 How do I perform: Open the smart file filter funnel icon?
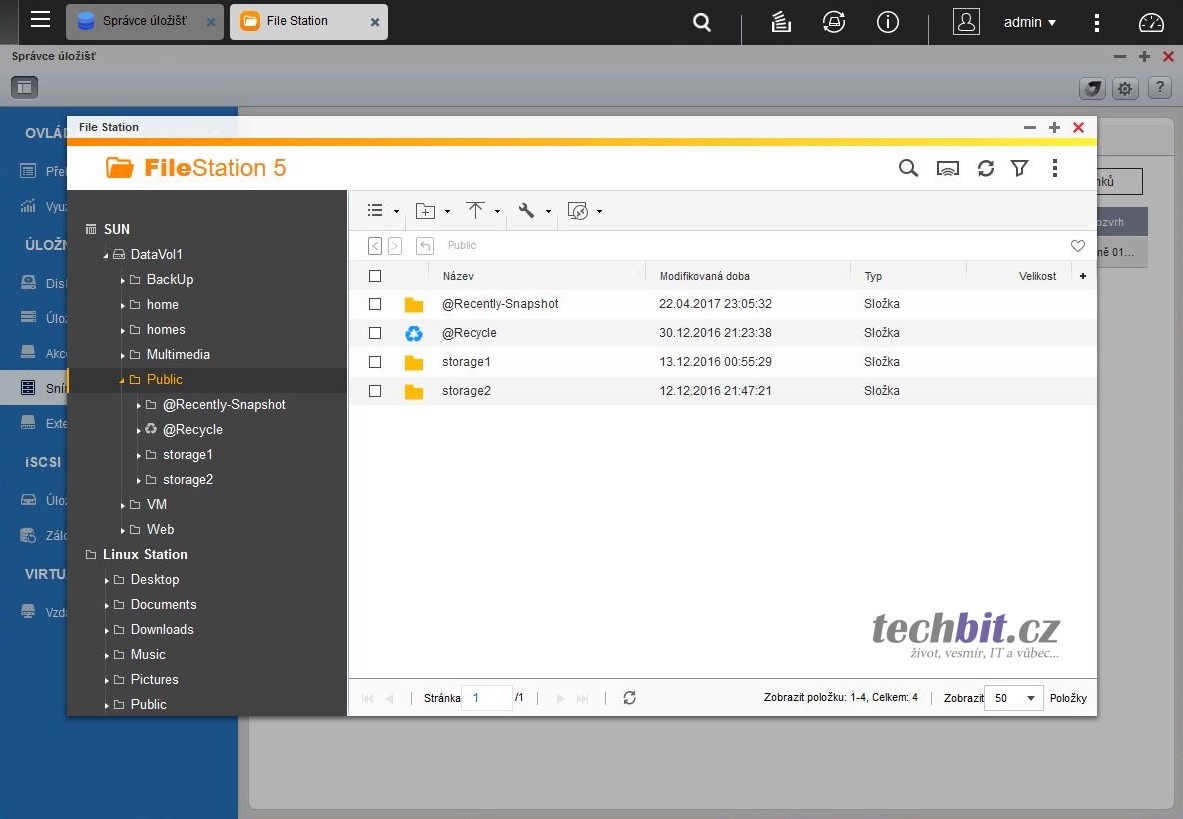(x=1019, y=168)
